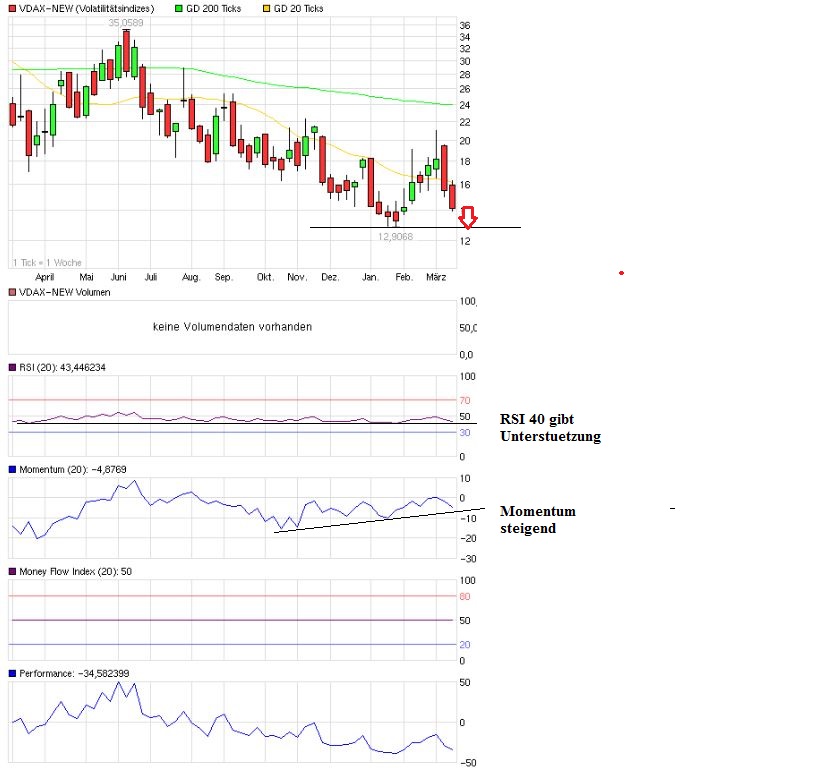Click the 35,0589 high value label
Viewport: 818px width, 771px height.
(126, 22)
